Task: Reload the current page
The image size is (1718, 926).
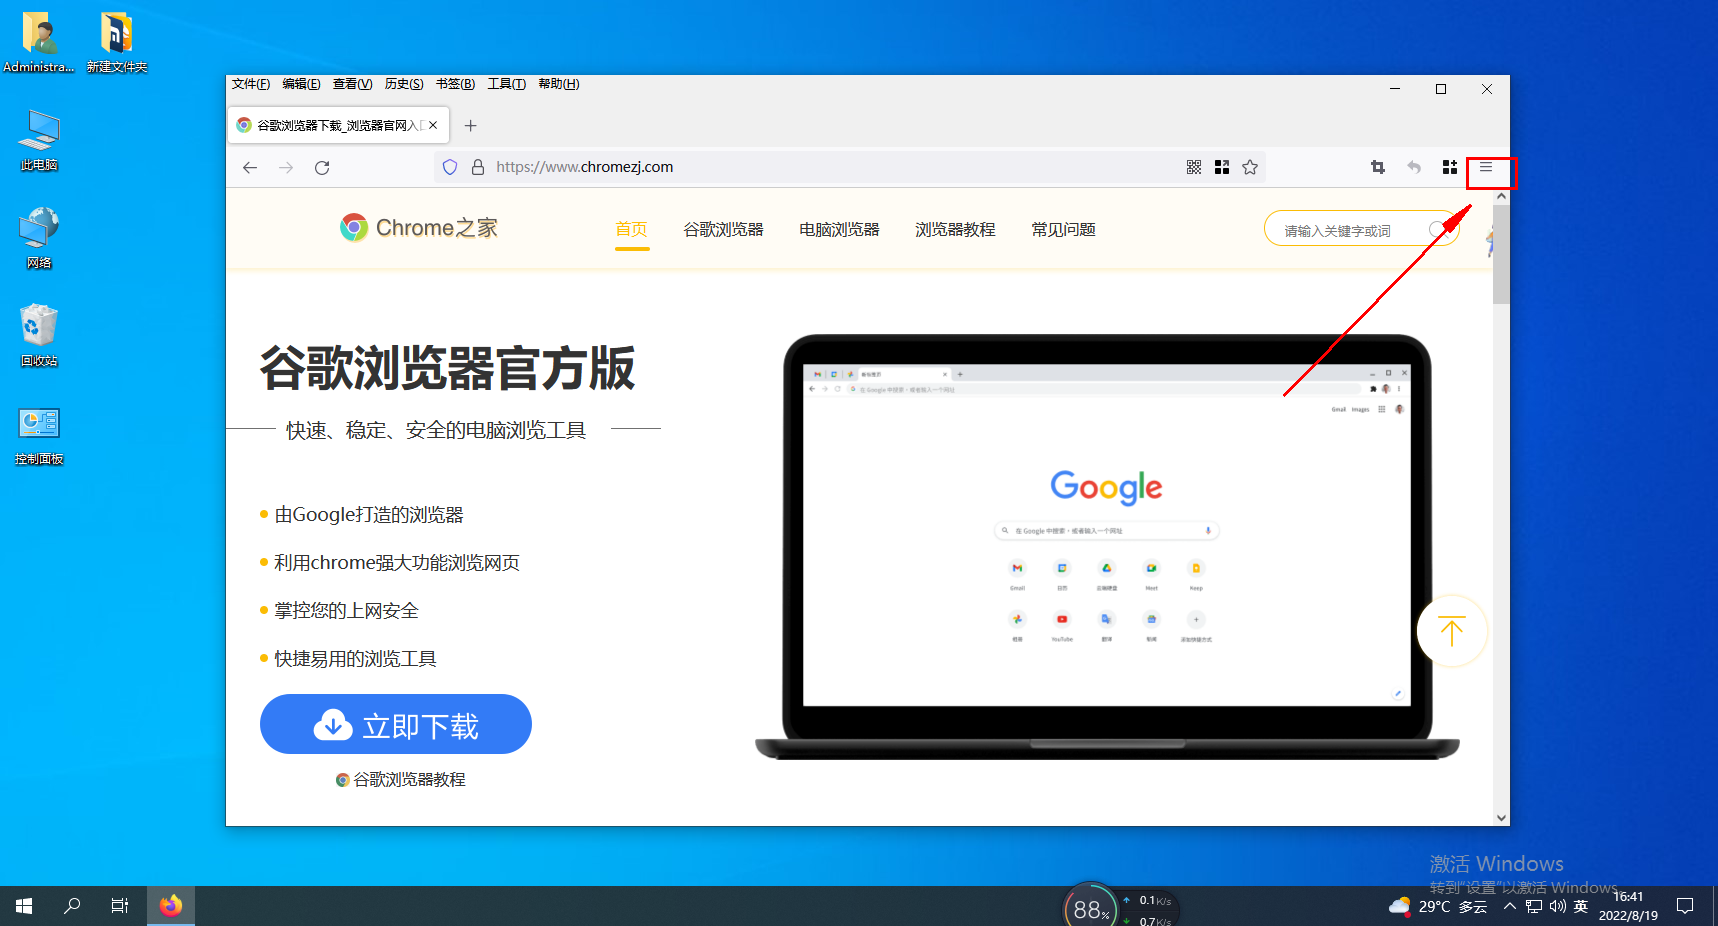Action: tap(322, 167)
